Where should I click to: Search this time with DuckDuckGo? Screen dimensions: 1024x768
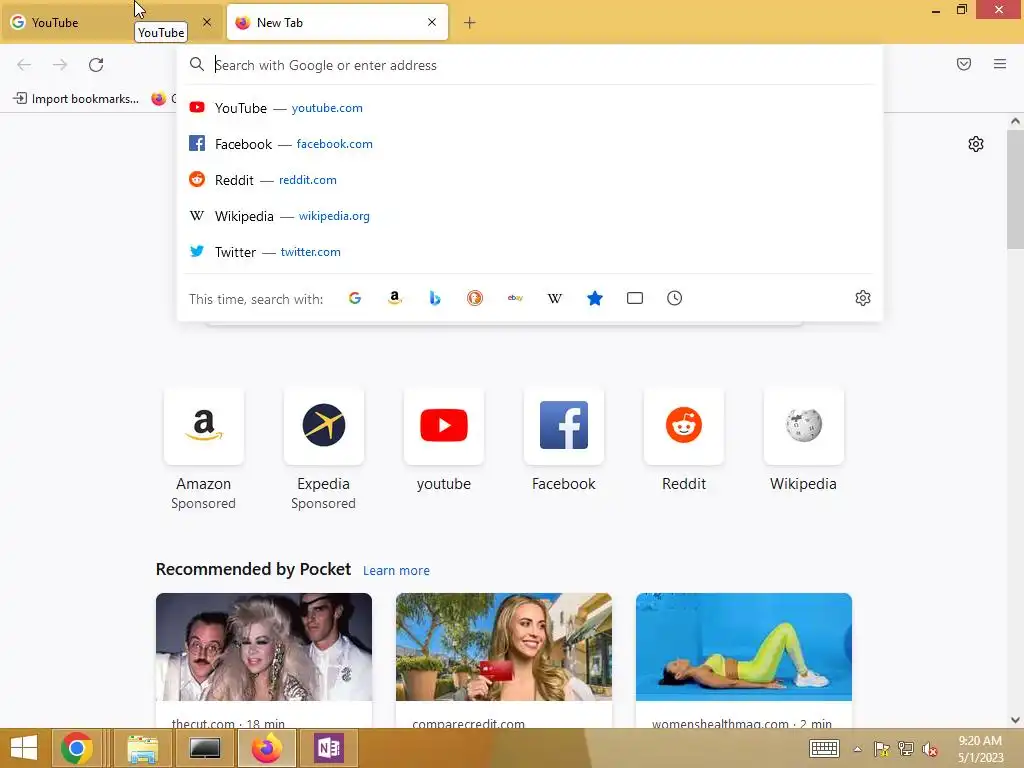click(x=475, y=298)
